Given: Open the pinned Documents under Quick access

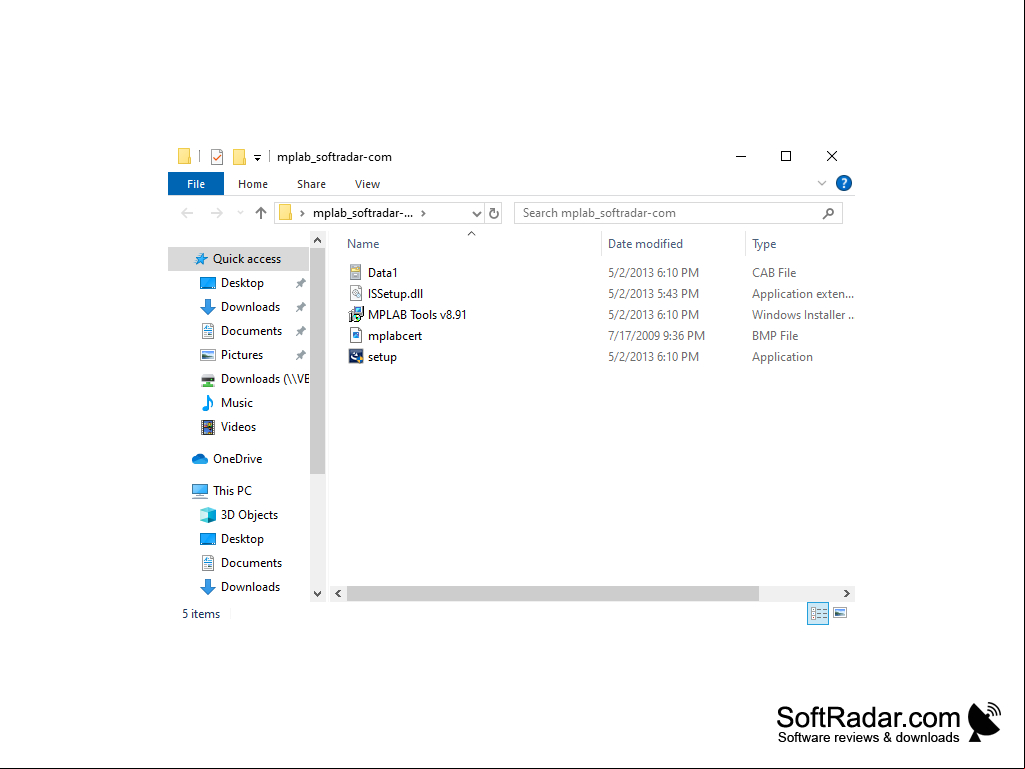Looking at the screenshot, I should (x=252, y=331).
